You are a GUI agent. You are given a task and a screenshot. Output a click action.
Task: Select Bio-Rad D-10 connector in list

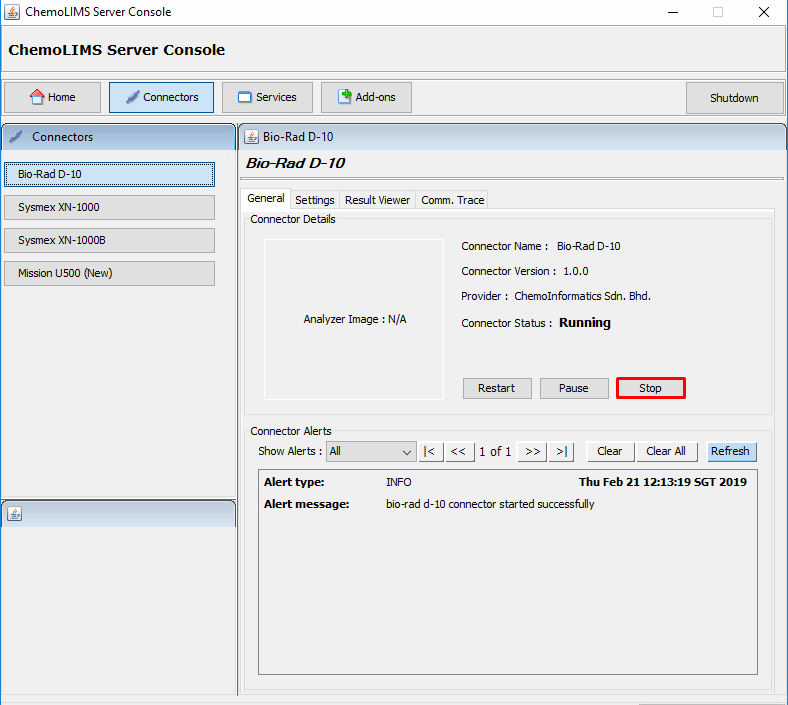(109, 174)
